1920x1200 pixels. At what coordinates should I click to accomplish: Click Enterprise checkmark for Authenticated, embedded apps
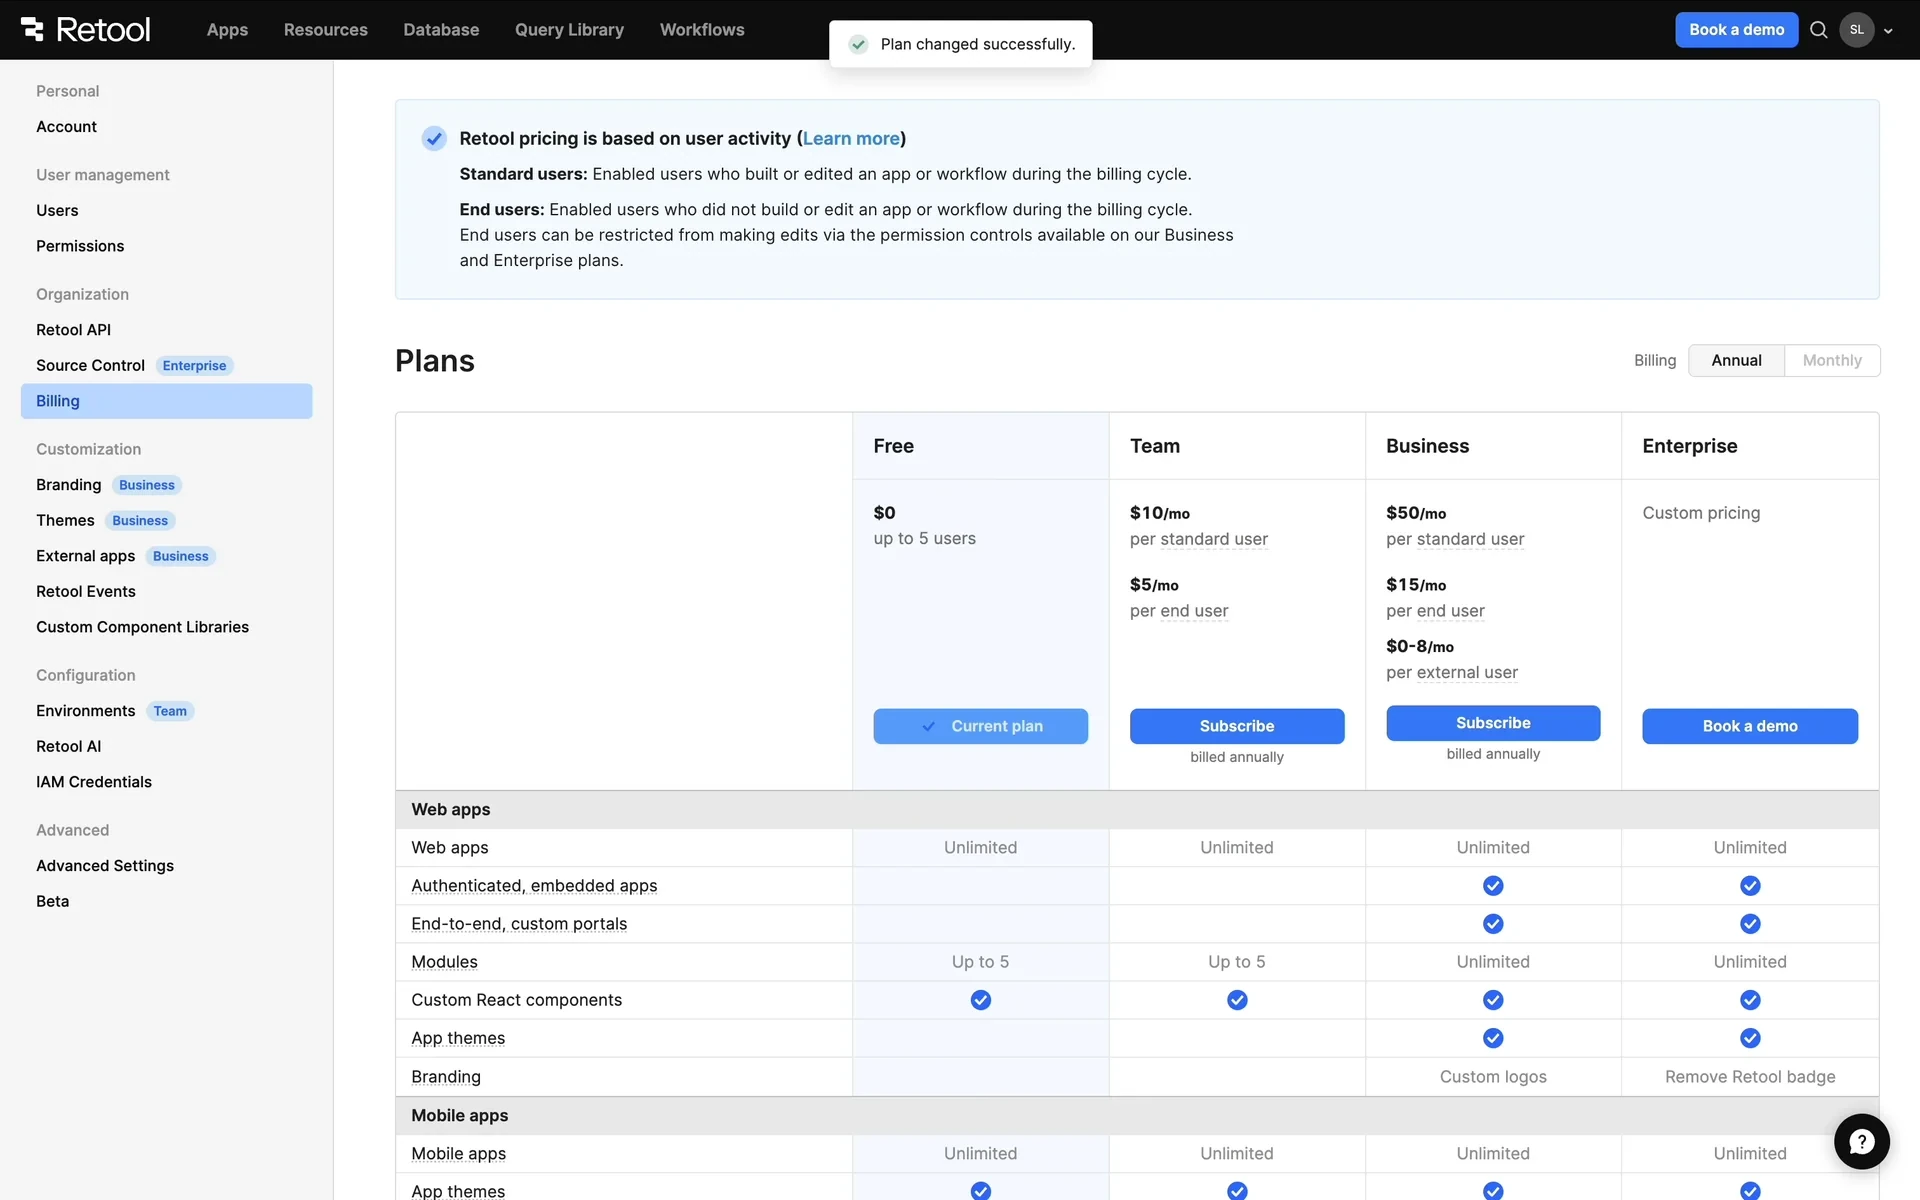pos(1750,886)
